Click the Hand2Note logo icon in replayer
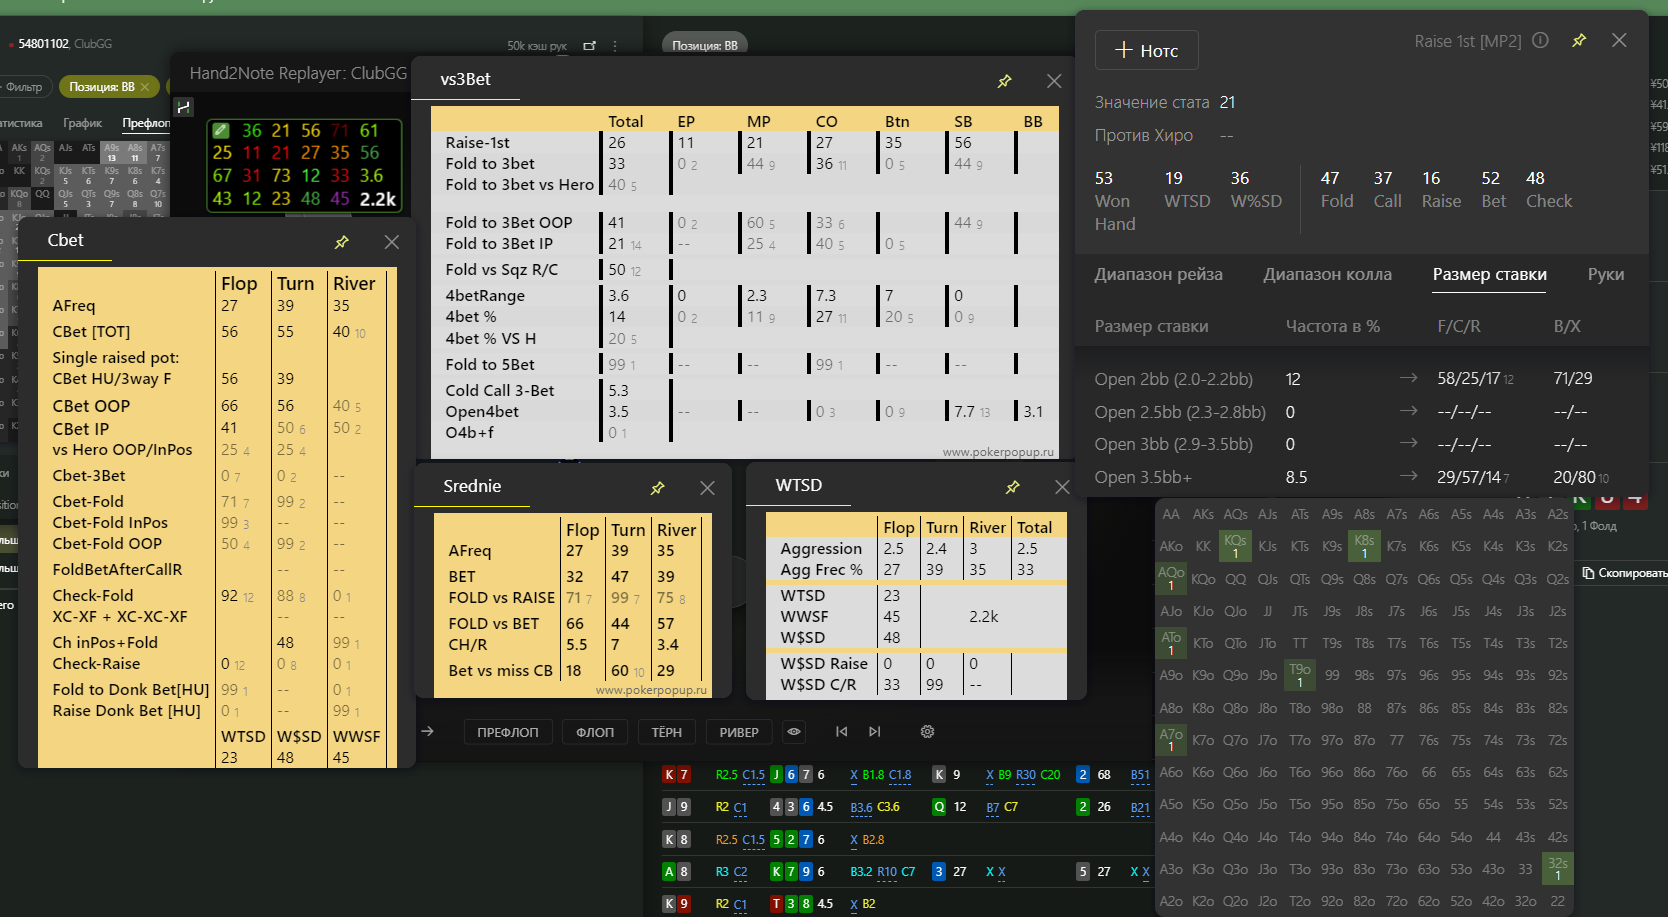 184,106
